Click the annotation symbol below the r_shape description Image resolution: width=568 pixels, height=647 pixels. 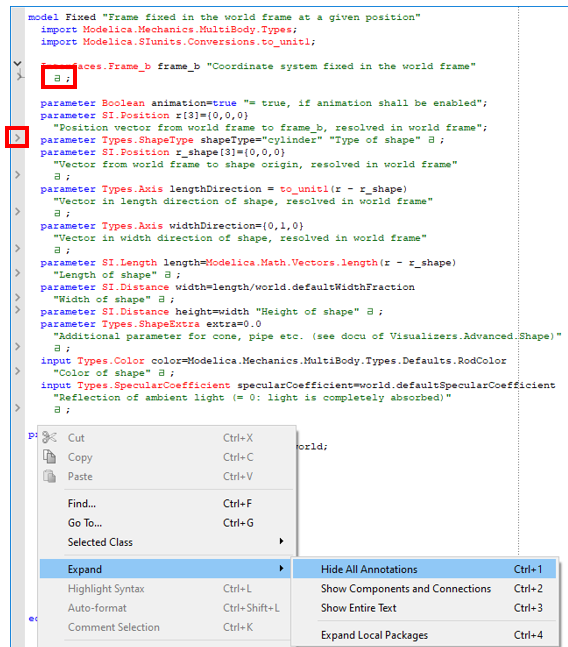click(x=57, y=176)
